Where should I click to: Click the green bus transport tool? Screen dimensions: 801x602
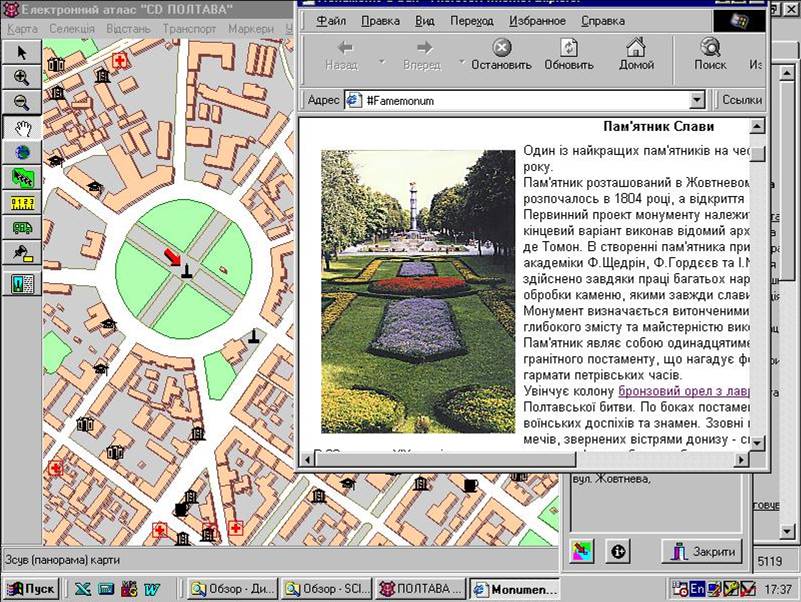point(21,229)
